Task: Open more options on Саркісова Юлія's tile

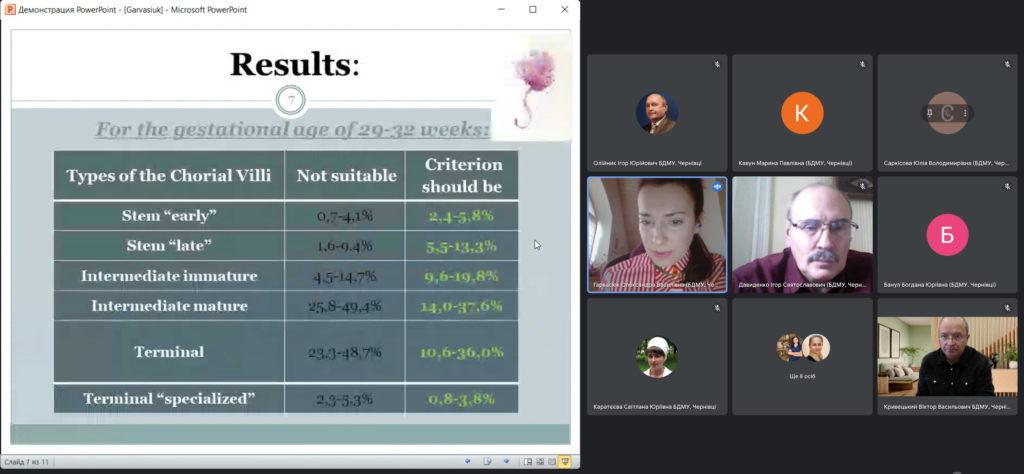Action: 965,113
